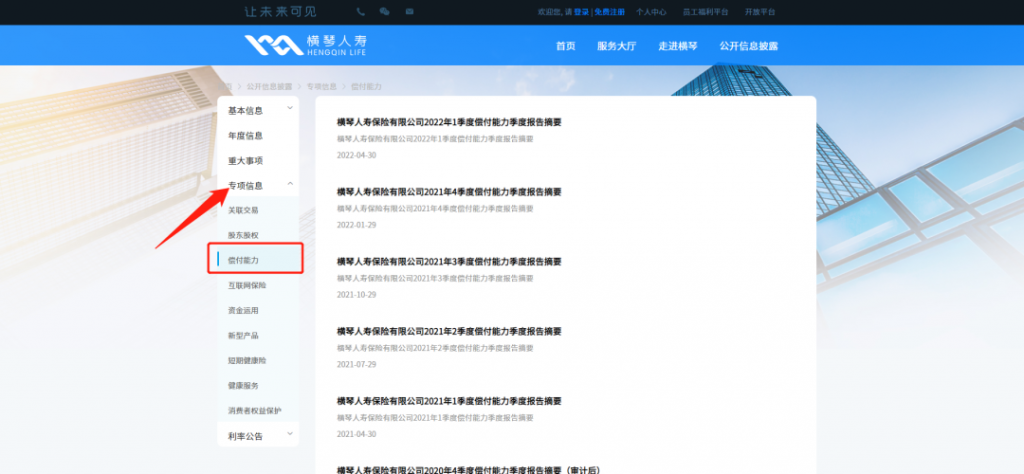Open 服务大厅 navigation item
The height and width of the screenshot is (474, 1024).
pos(616,46)
